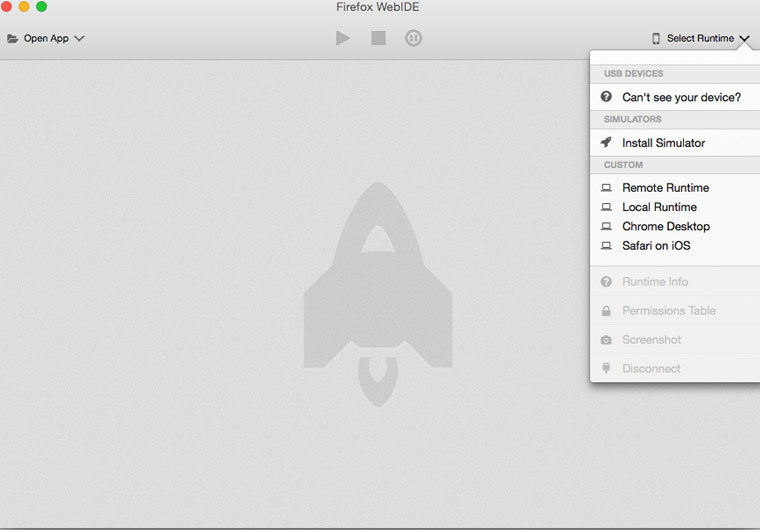760x530 pixels.
Task: Click the Select Runtime chevron arrow
Action: (745, 38)
